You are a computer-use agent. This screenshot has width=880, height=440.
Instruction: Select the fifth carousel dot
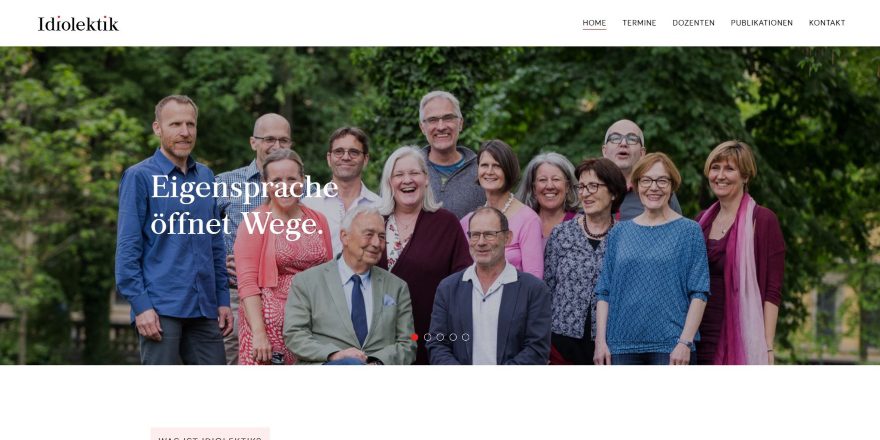465,337
